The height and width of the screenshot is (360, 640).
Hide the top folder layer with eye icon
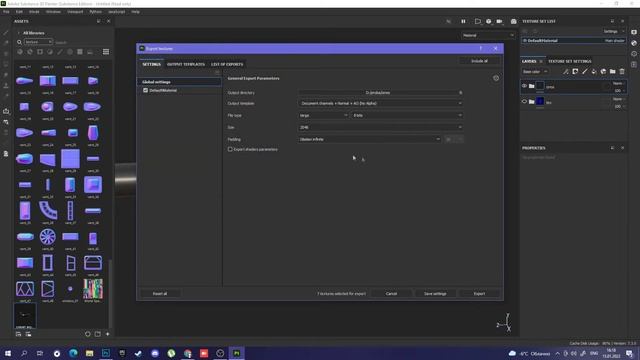click(x=524, y=86)
